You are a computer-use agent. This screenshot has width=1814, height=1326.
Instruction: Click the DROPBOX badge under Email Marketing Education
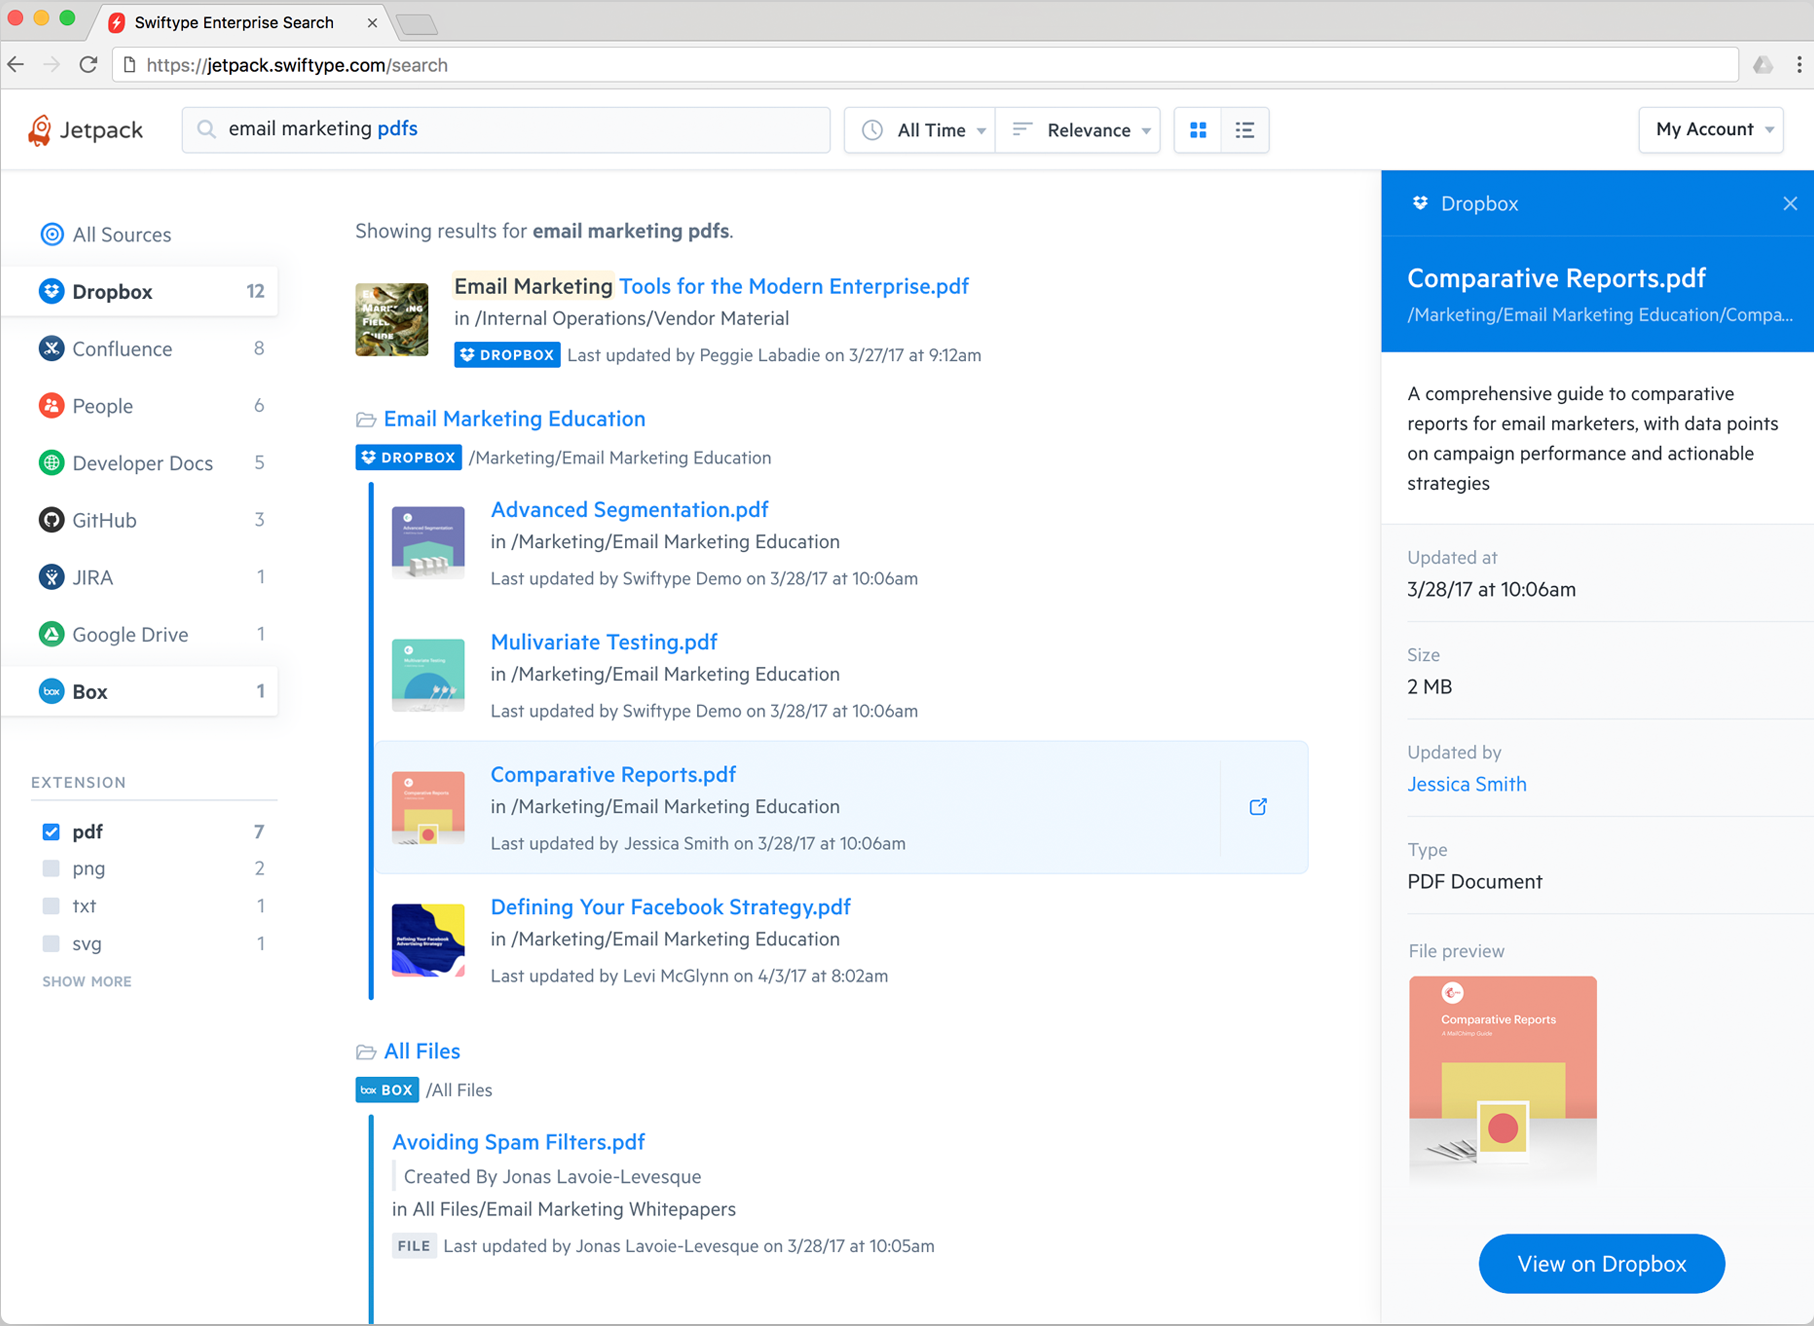tap(408, 457)
